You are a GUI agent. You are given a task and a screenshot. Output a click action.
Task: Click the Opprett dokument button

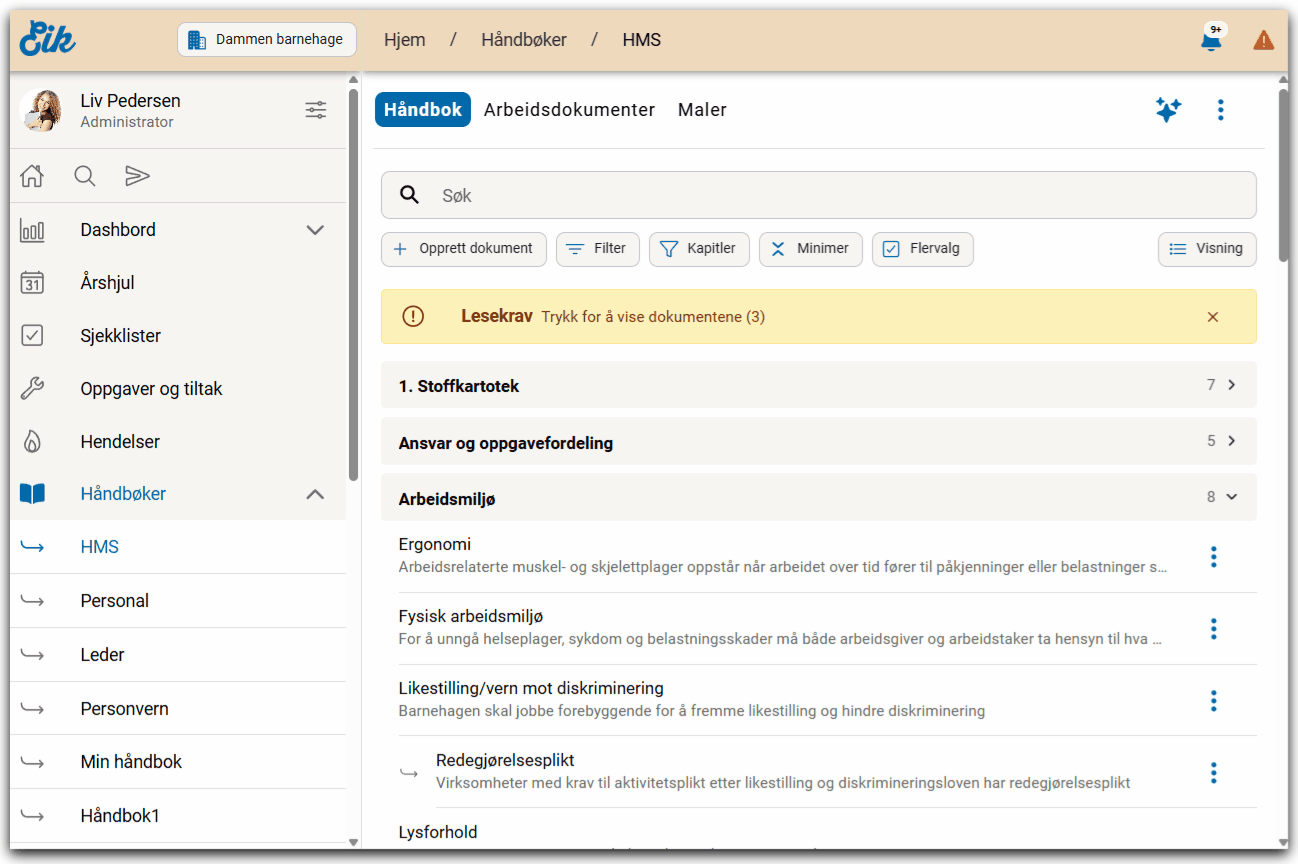coord(464,249)
